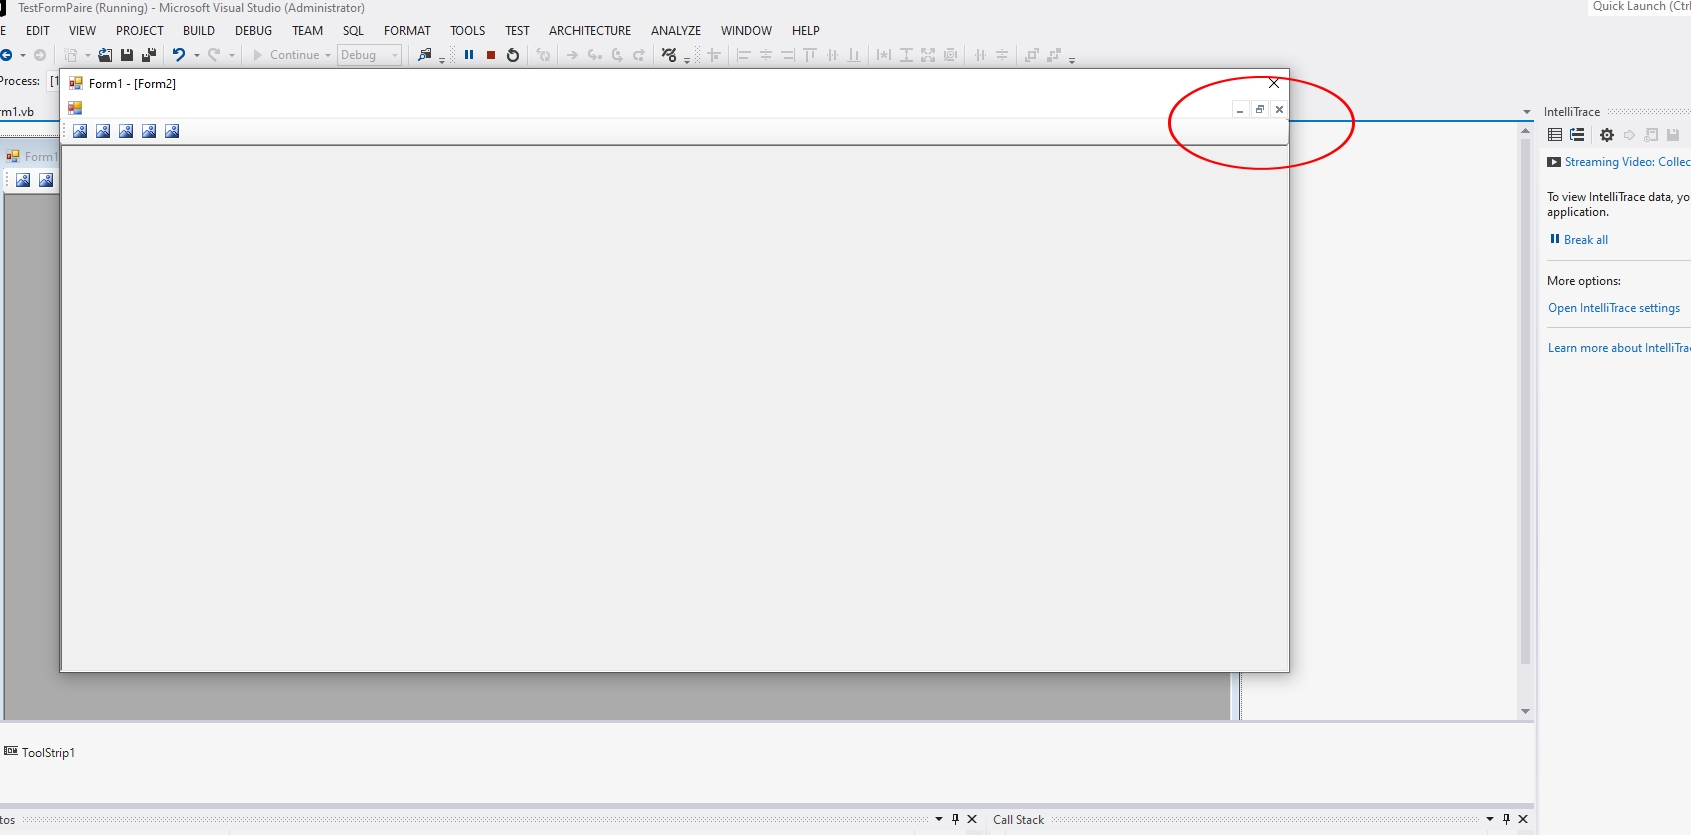Click the Open File icon in toolbar
Viewport: 1691px width, 835px height.
point(105,55)
